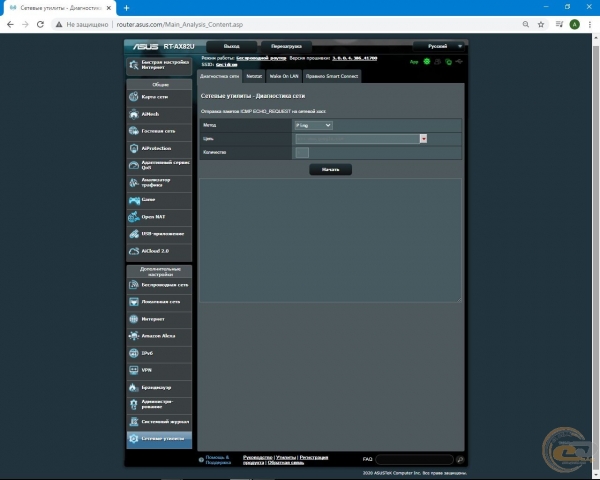
Task: Open AiCloud 2.0 section
Action: [159, 251]
